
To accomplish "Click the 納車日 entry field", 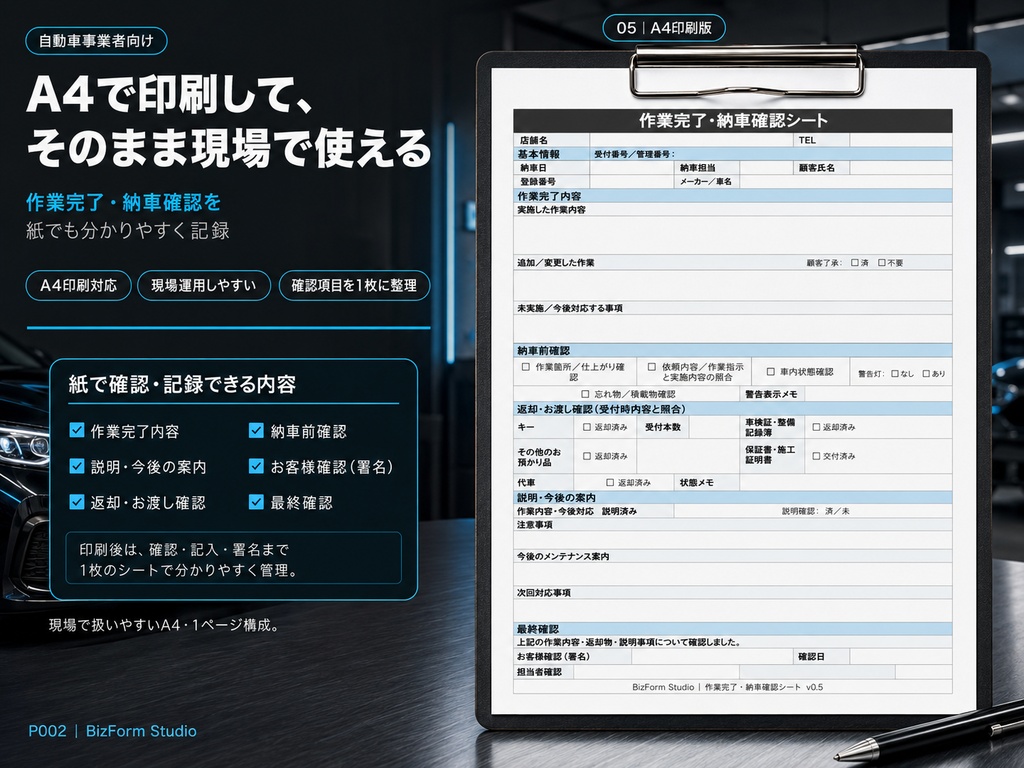I will [x=632, y=168].
